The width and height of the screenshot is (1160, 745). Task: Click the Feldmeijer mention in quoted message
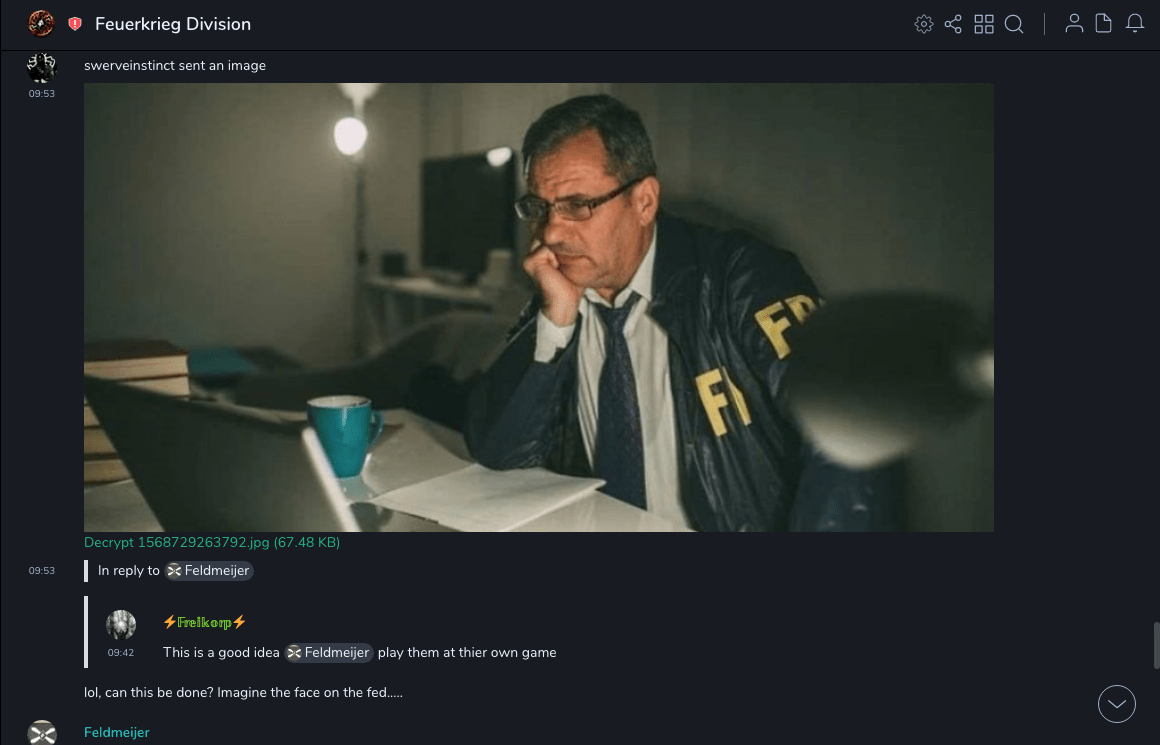coord(328,653)
